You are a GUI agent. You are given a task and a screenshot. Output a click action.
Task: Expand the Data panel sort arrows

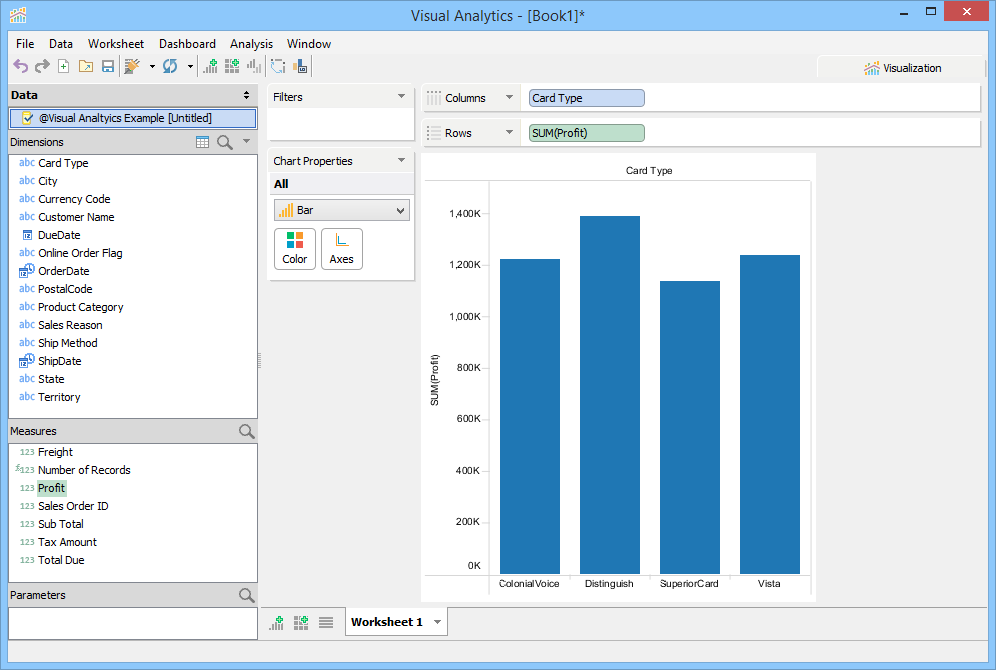coord(246,95)
